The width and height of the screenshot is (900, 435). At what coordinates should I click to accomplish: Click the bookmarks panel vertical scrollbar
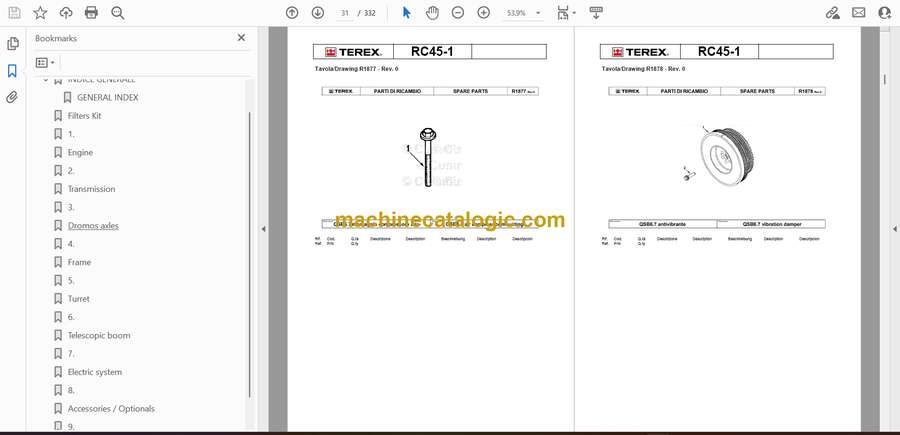click(x=249, y=254)
